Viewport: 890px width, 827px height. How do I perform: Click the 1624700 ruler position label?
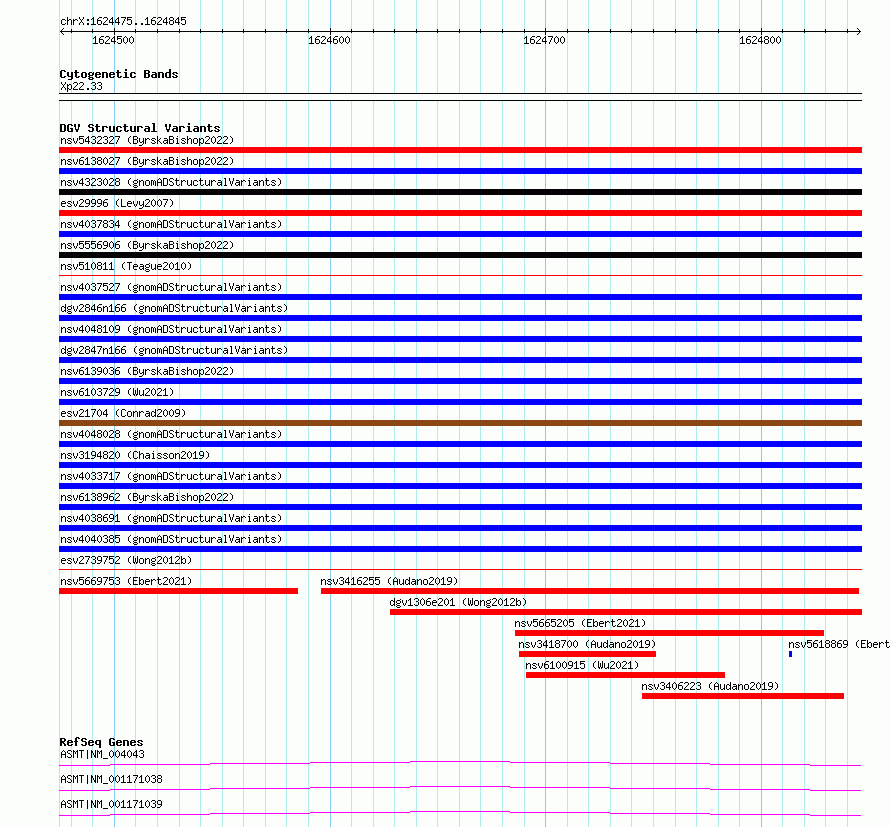544,40
